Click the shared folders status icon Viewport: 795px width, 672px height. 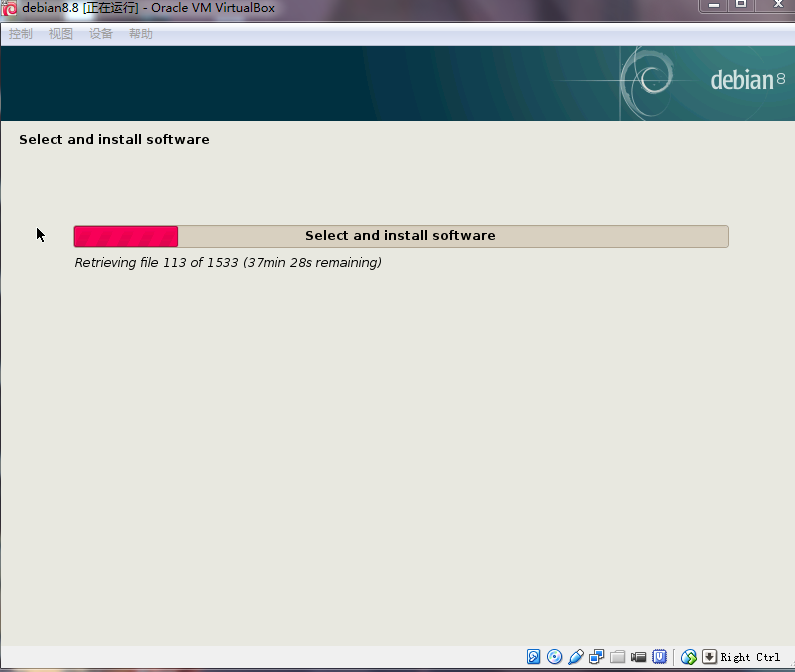(618, 657)
